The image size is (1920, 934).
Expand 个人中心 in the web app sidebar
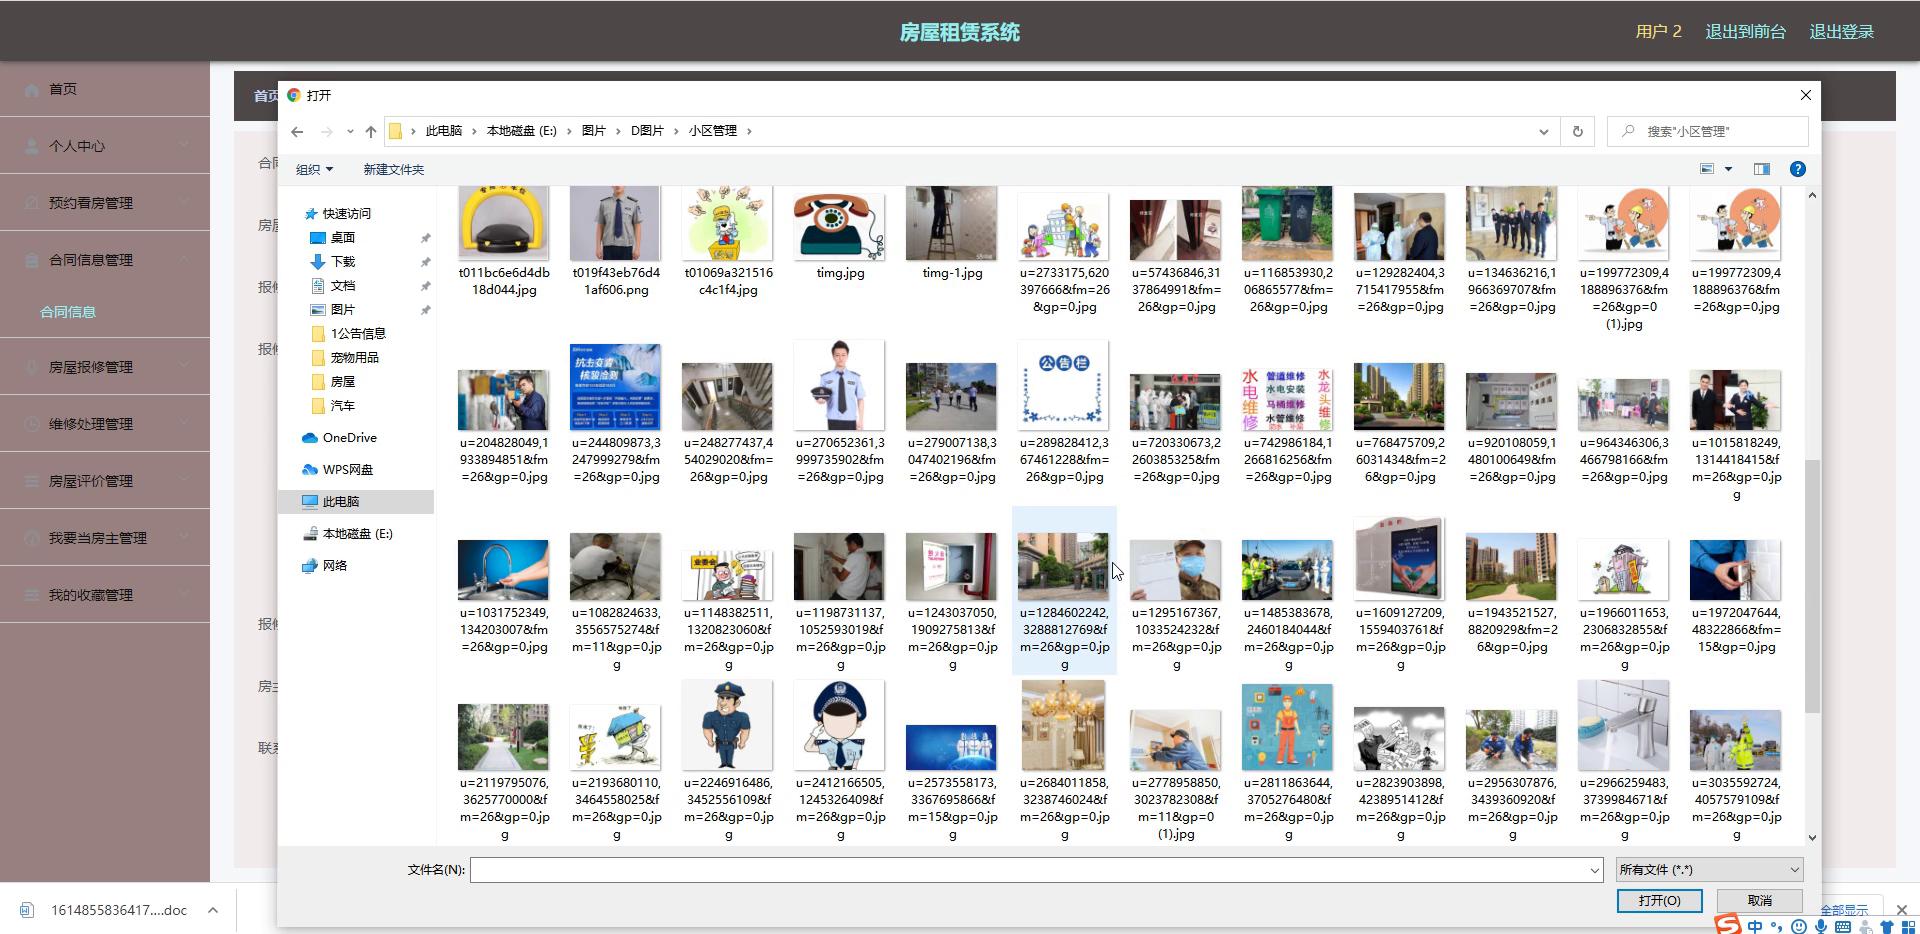coord(105,146)
